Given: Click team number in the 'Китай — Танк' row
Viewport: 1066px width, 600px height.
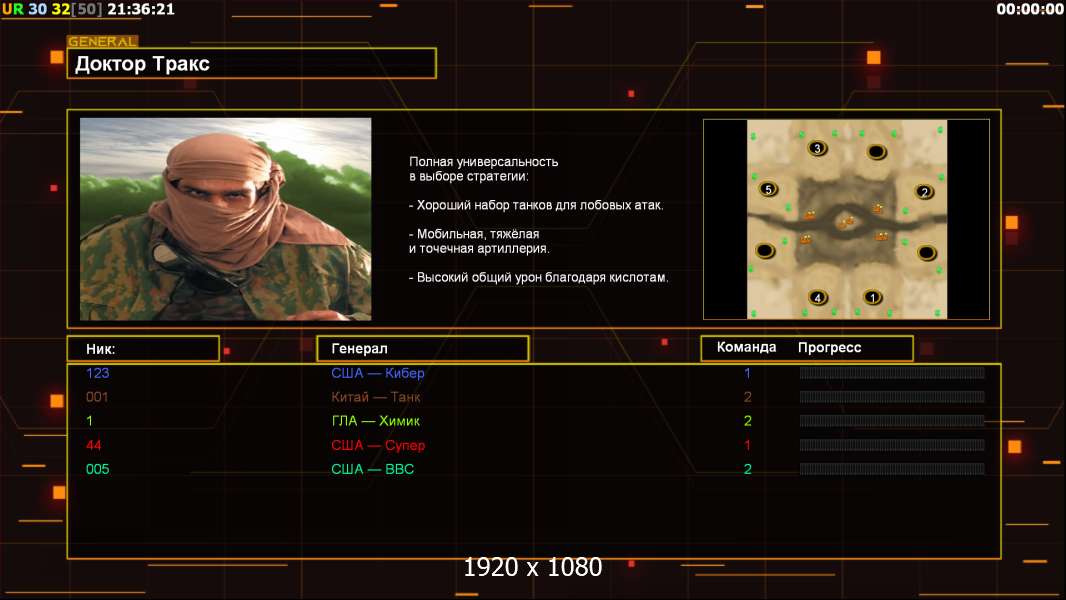Looking at the screenshot, I should pyautogui.click(x=747, y=397).
